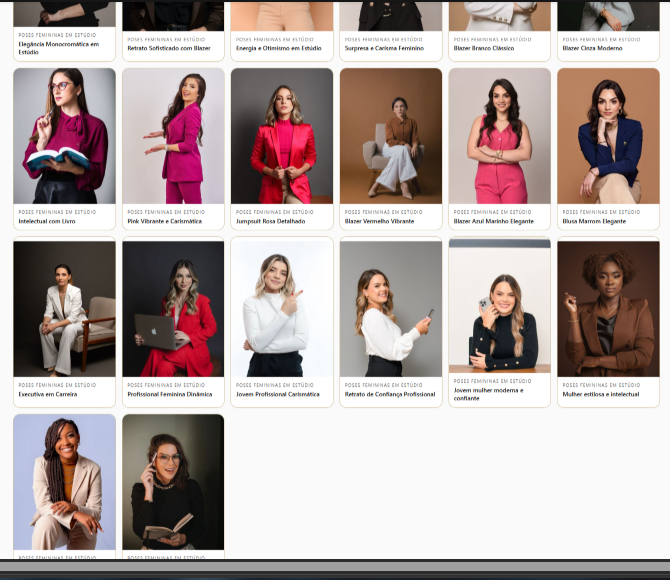Open the photo on the 'Jumpsuit Rosa Detalhado' card
Viewport: 670px width, 580px height.
tap(282, 136)
